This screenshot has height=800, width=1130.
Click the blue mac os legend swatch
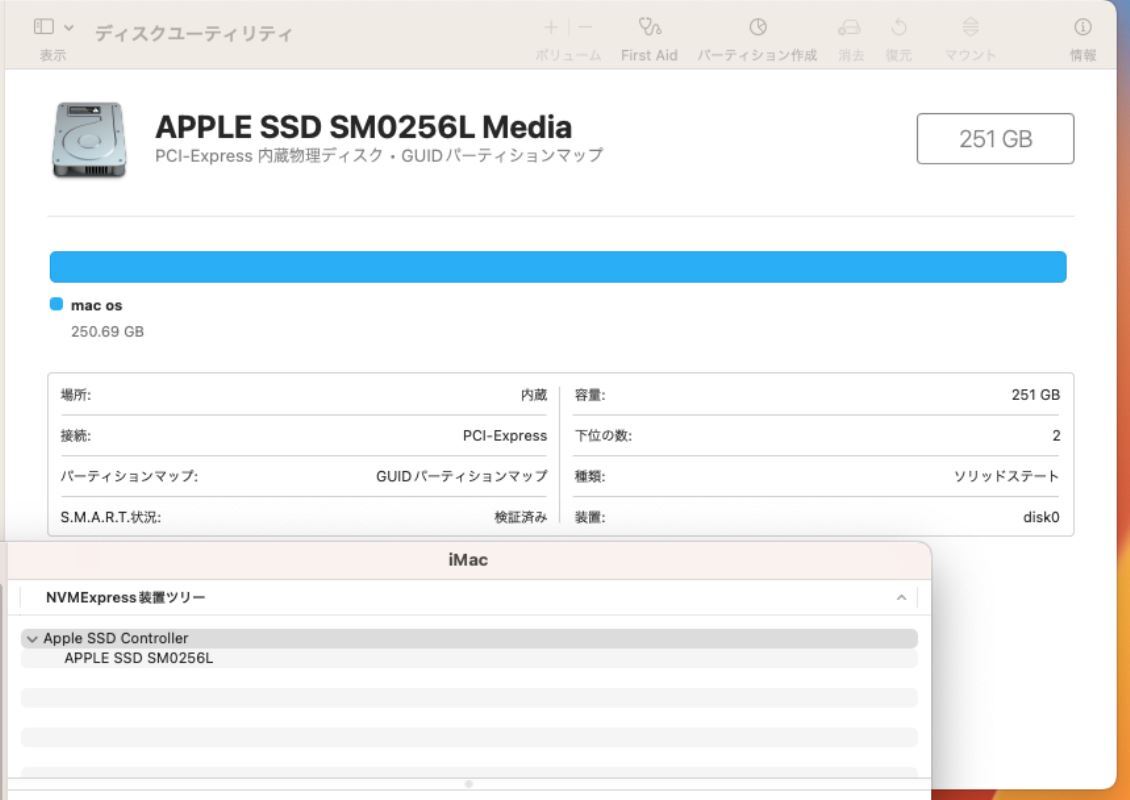(56, 304)
